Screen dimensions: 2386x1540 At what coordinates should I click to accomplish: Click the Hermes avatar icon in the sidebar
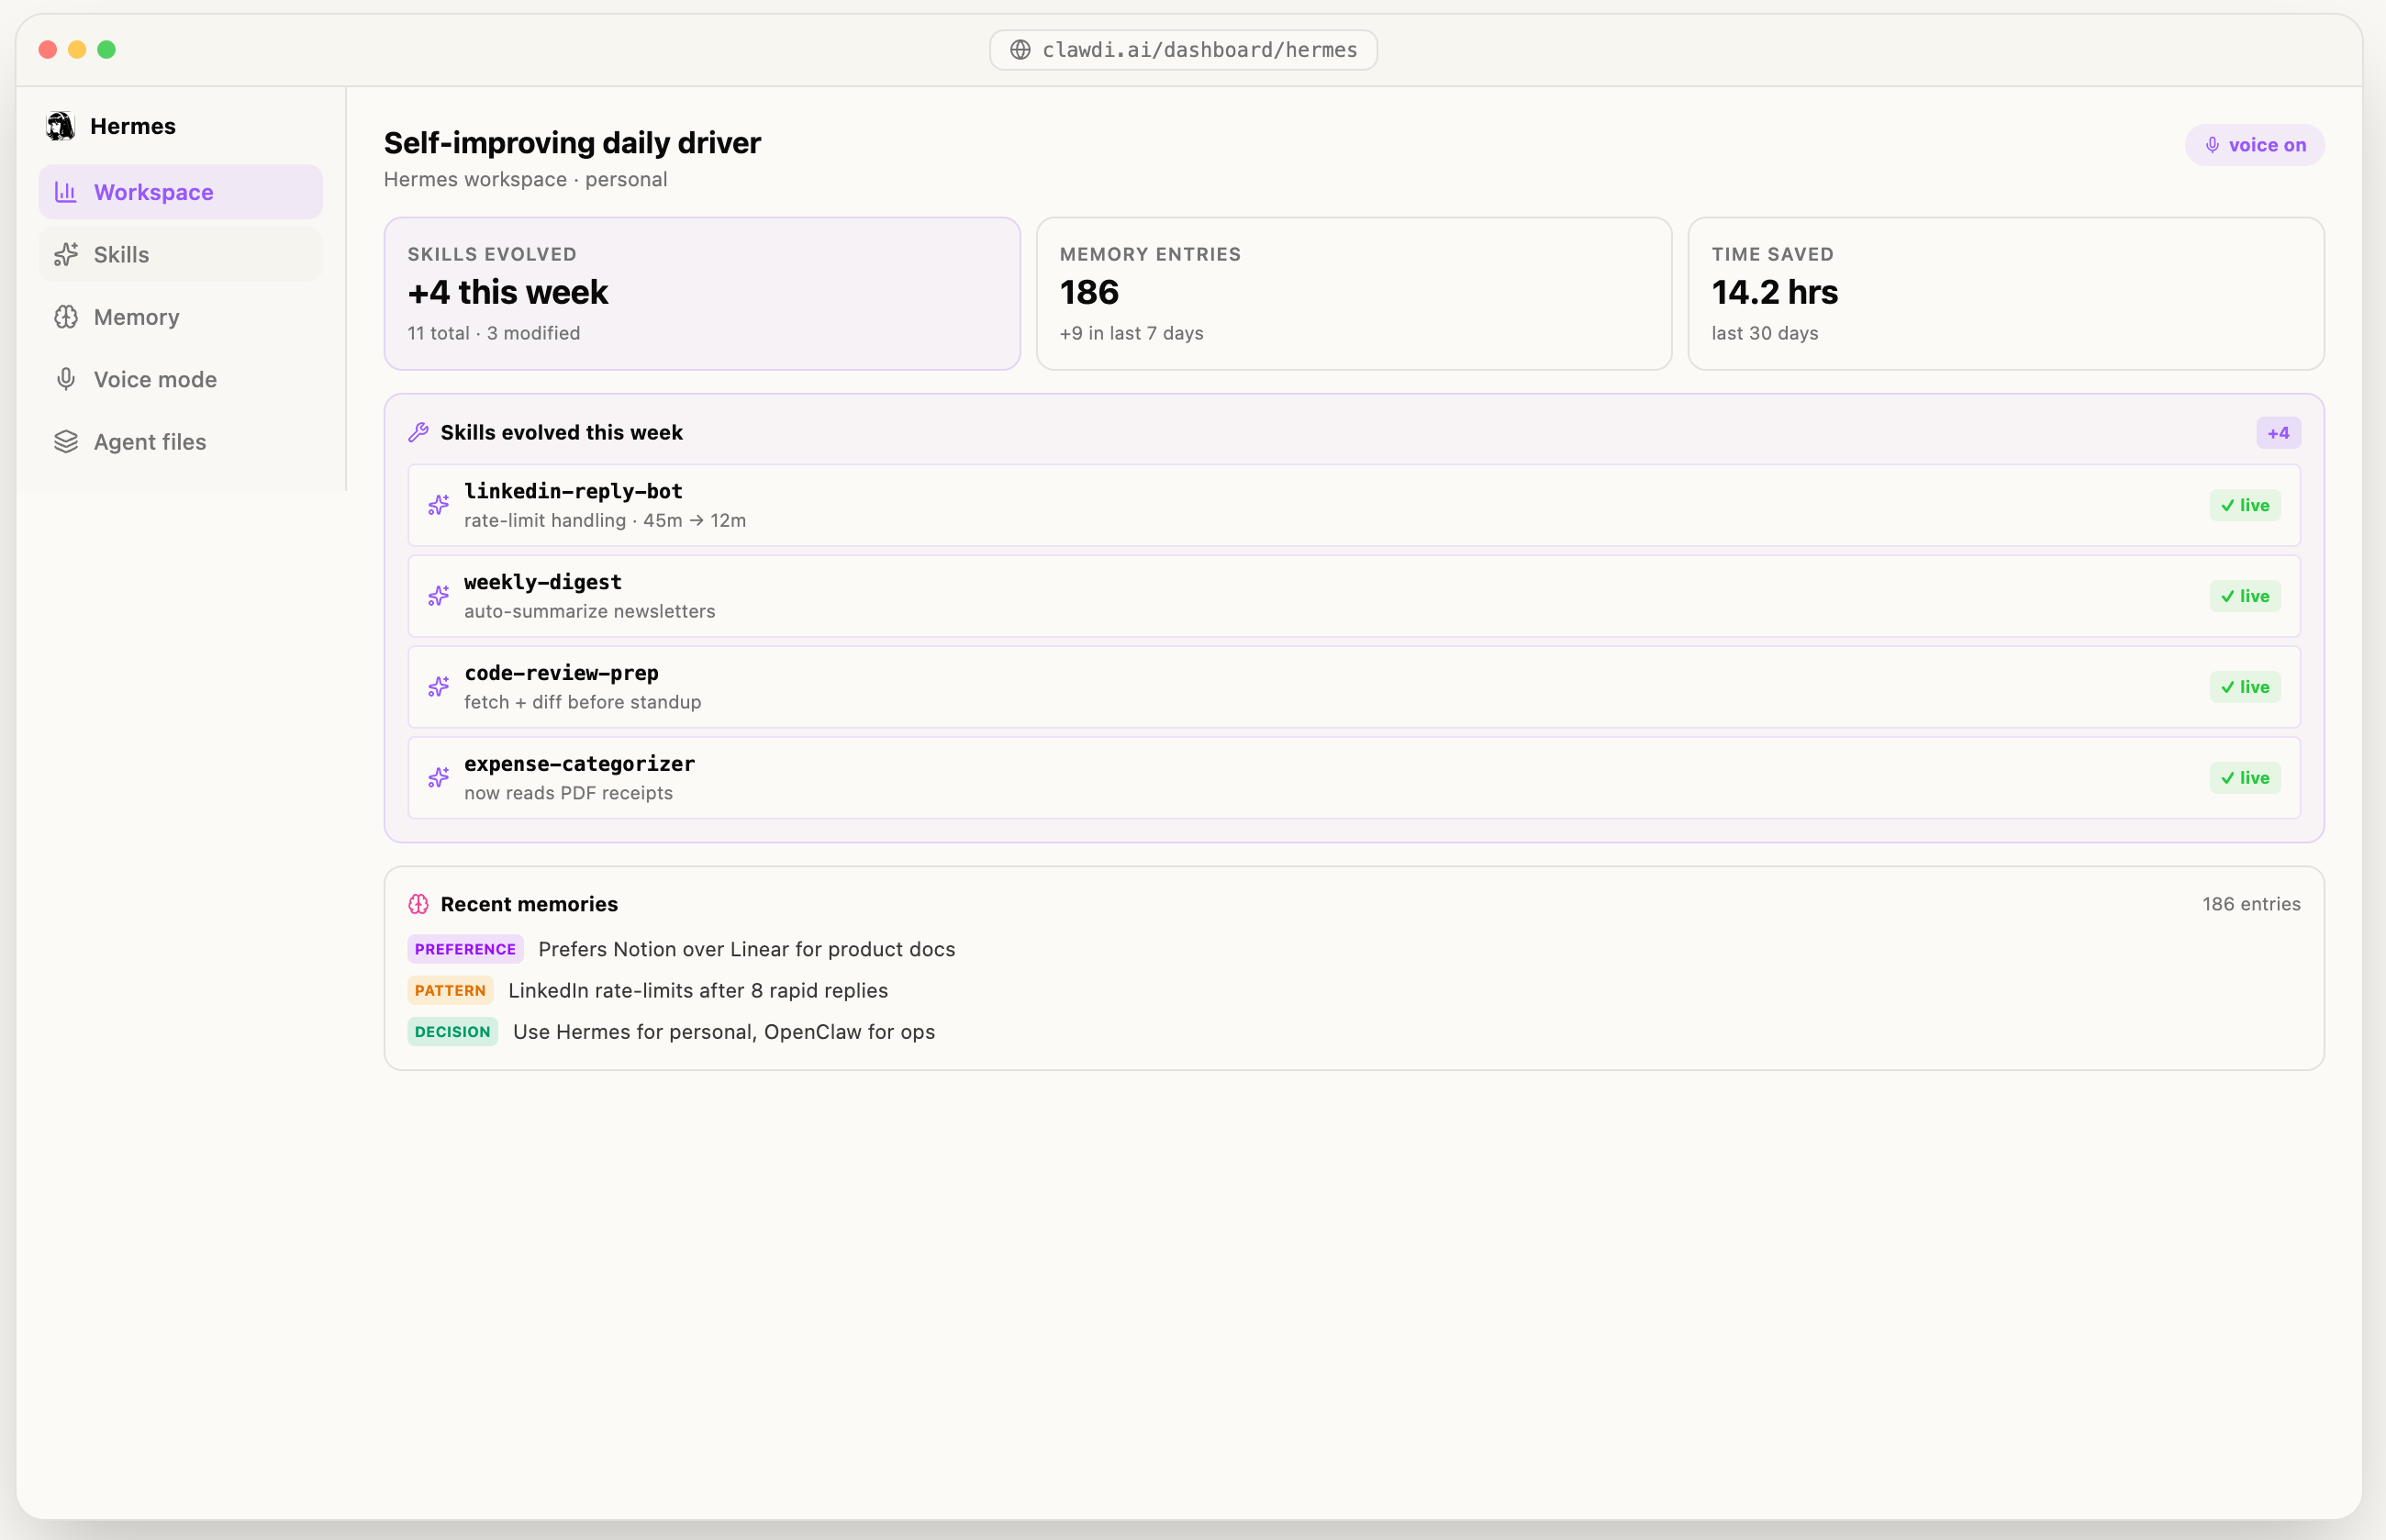click(60, 126)
